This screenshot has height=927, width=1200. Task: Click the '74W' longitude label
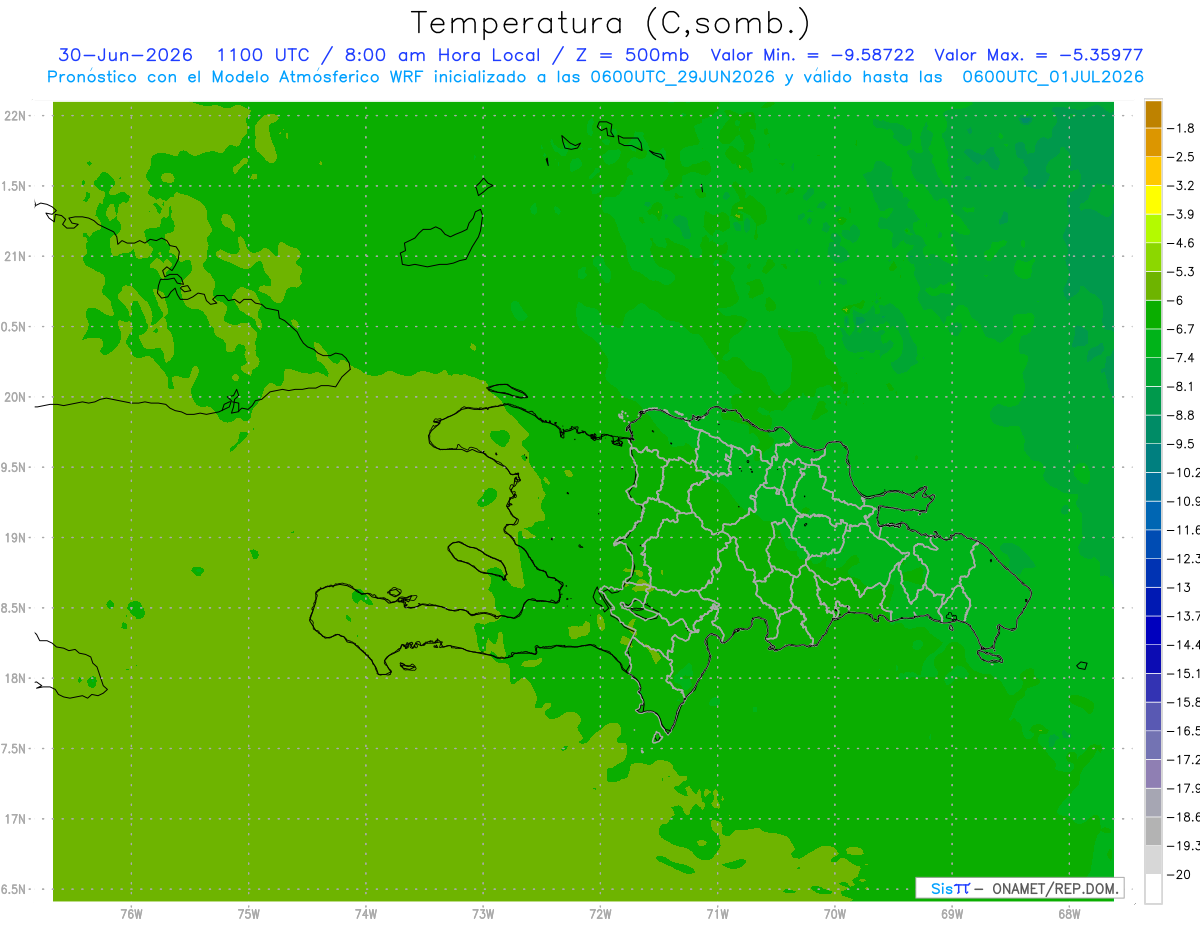[366, 914]
